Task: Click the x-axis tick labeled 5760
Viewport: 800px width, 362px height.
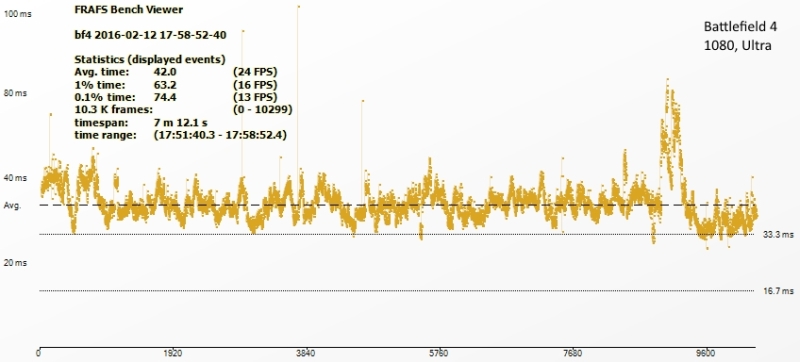Action: pyautogui.click(x=439, y=353)
